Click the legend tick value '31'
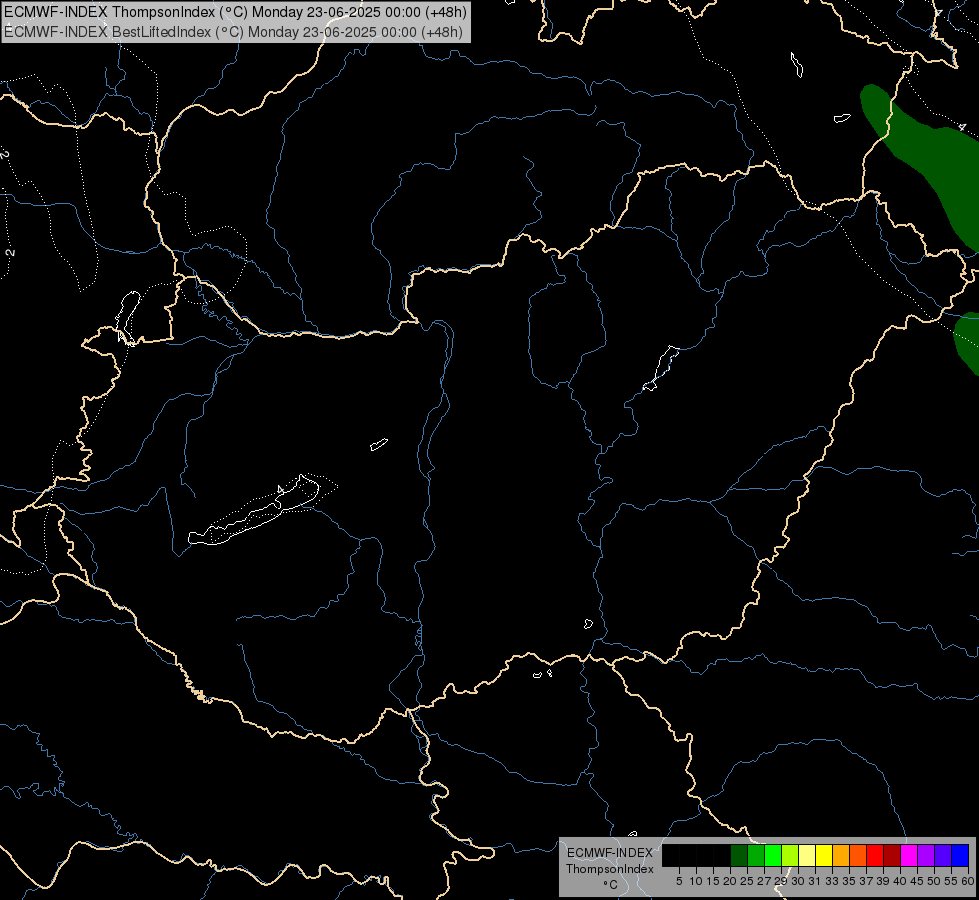979x900 pixels. (814, 881)
